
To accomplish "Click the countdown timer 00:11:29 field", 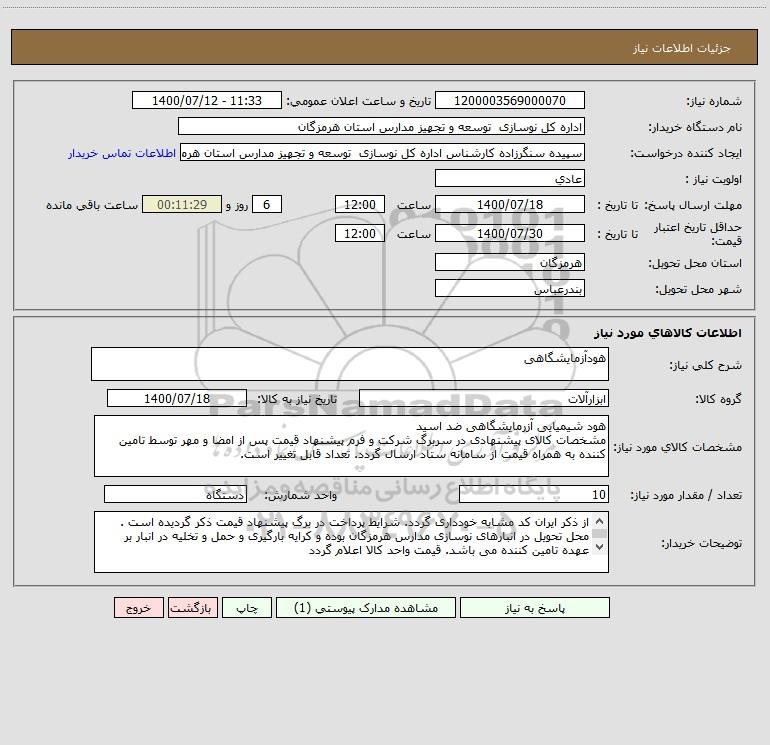I will coord(182,204).
